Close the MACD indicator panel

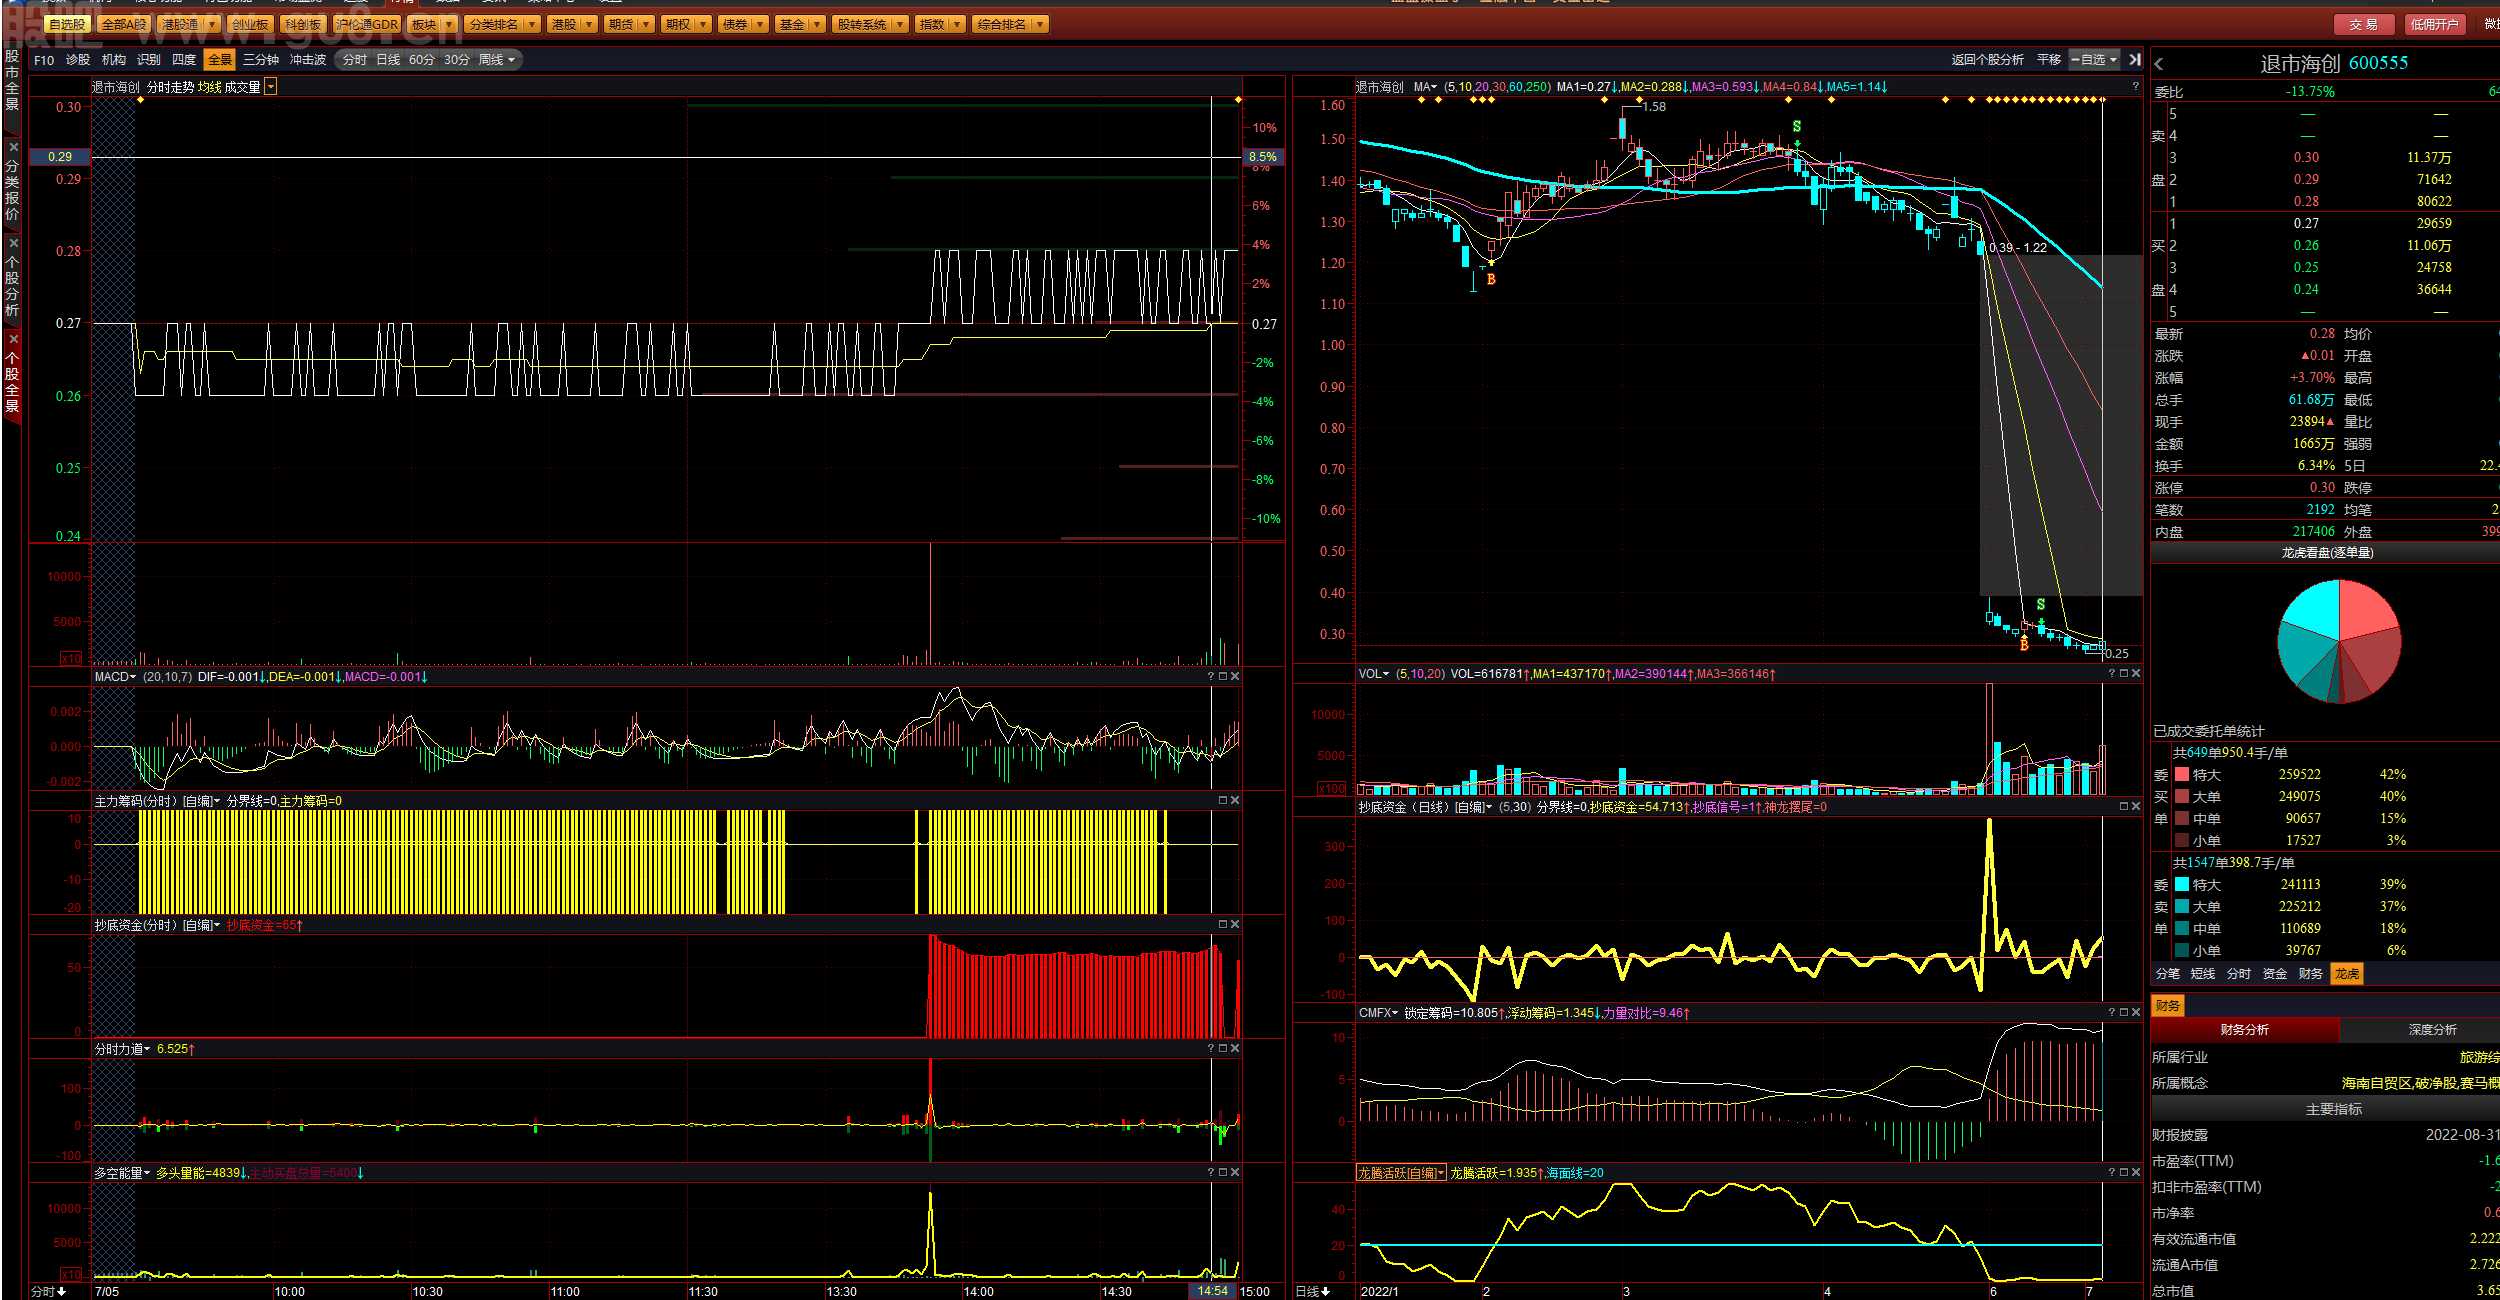tap(1235, 677)
